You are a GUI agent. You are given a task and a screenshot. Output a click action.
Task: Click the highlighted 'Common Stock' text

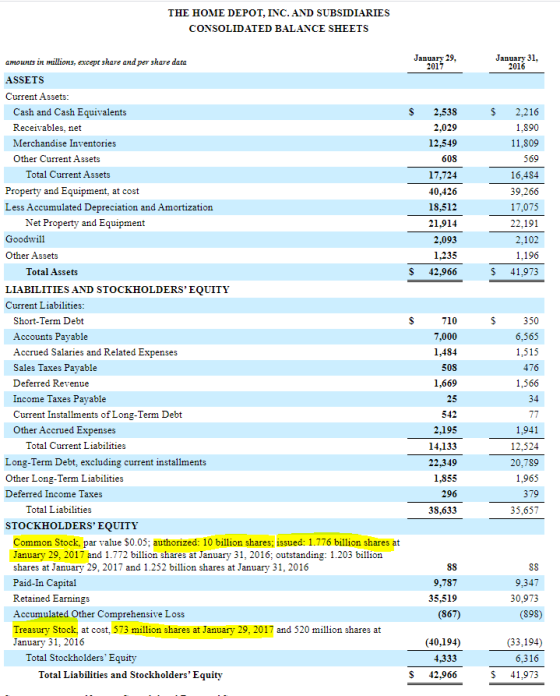pyautogui.click(x=47, y=542)
